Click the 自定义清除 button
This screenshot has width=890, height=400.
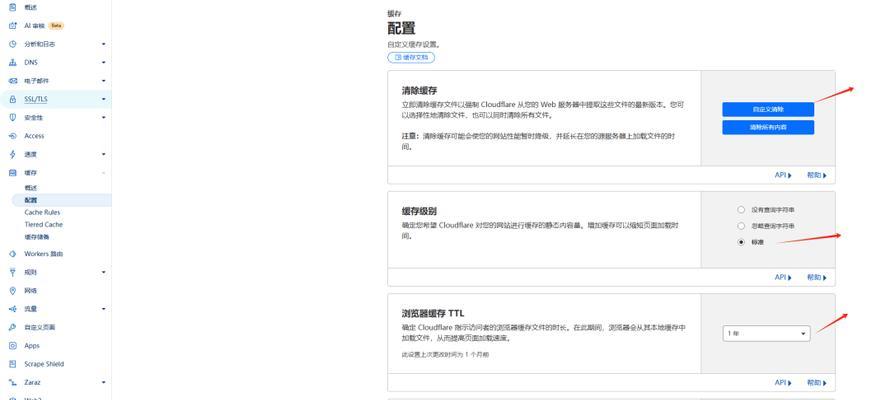click(x=768, y=109)
